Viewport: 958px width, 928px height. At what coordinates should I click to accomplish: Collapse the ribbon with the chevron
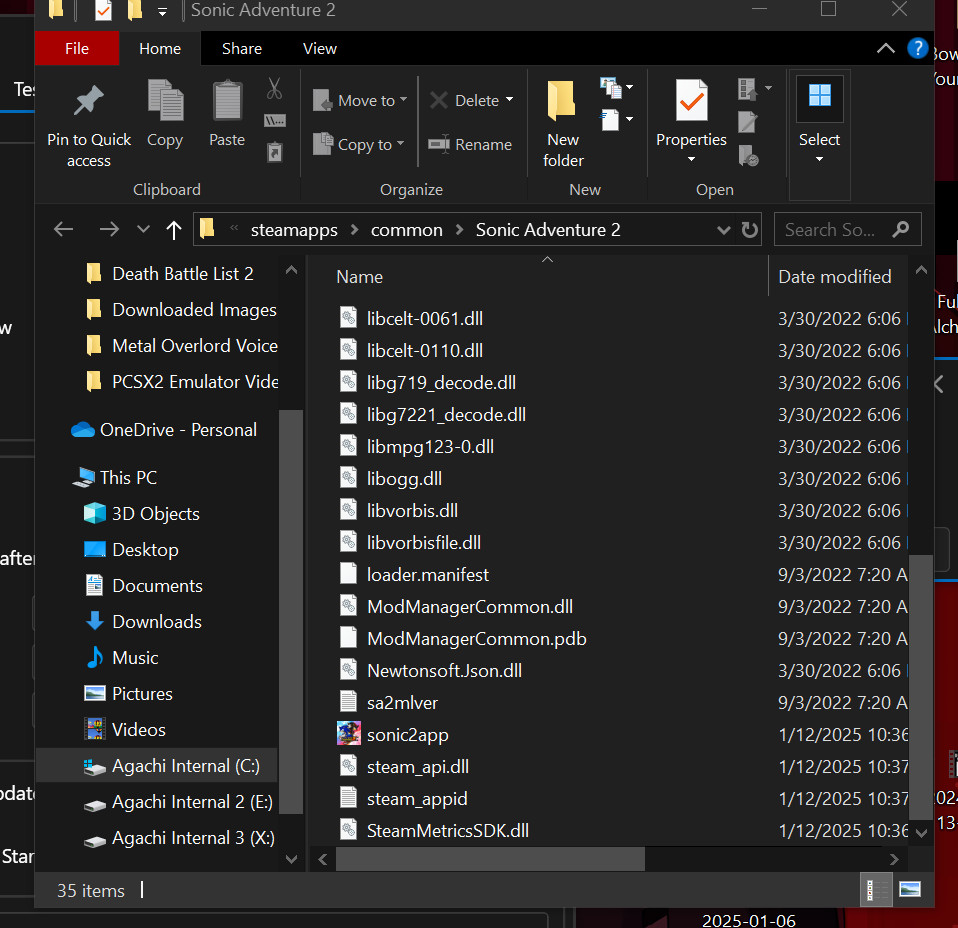[886, 48]
